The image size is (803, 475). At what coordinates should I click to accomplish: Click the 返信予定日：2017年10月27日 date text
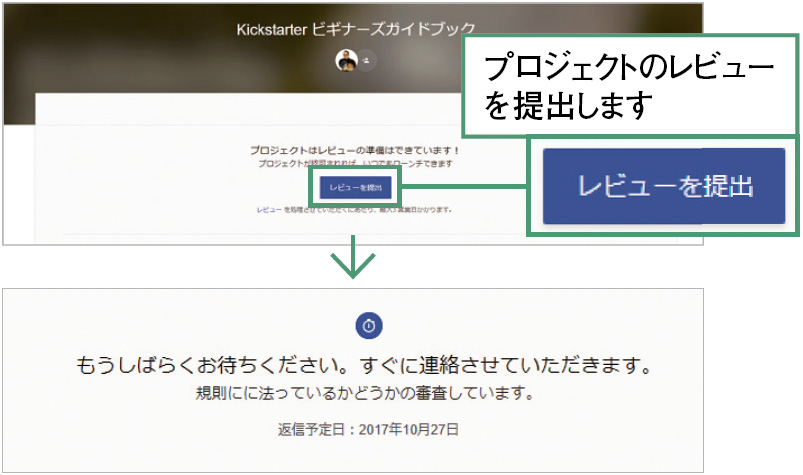coord(368,429)
